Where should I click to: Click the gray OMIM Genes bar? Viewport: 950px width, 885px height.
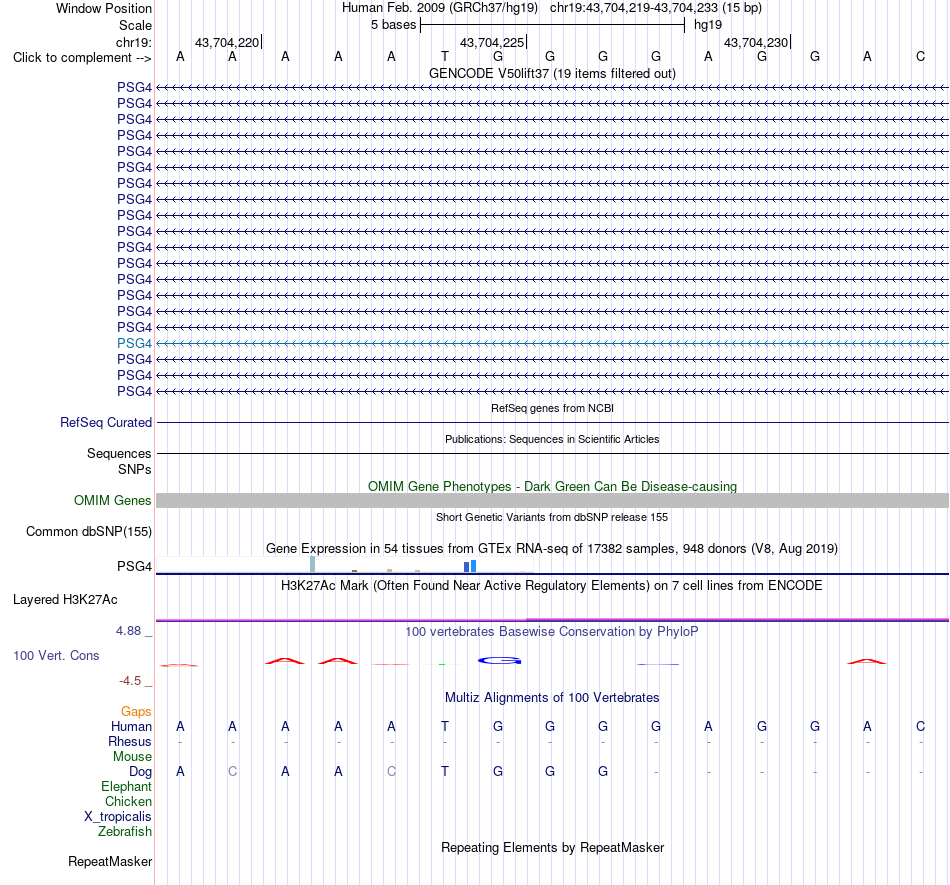(x=552, y=500)
